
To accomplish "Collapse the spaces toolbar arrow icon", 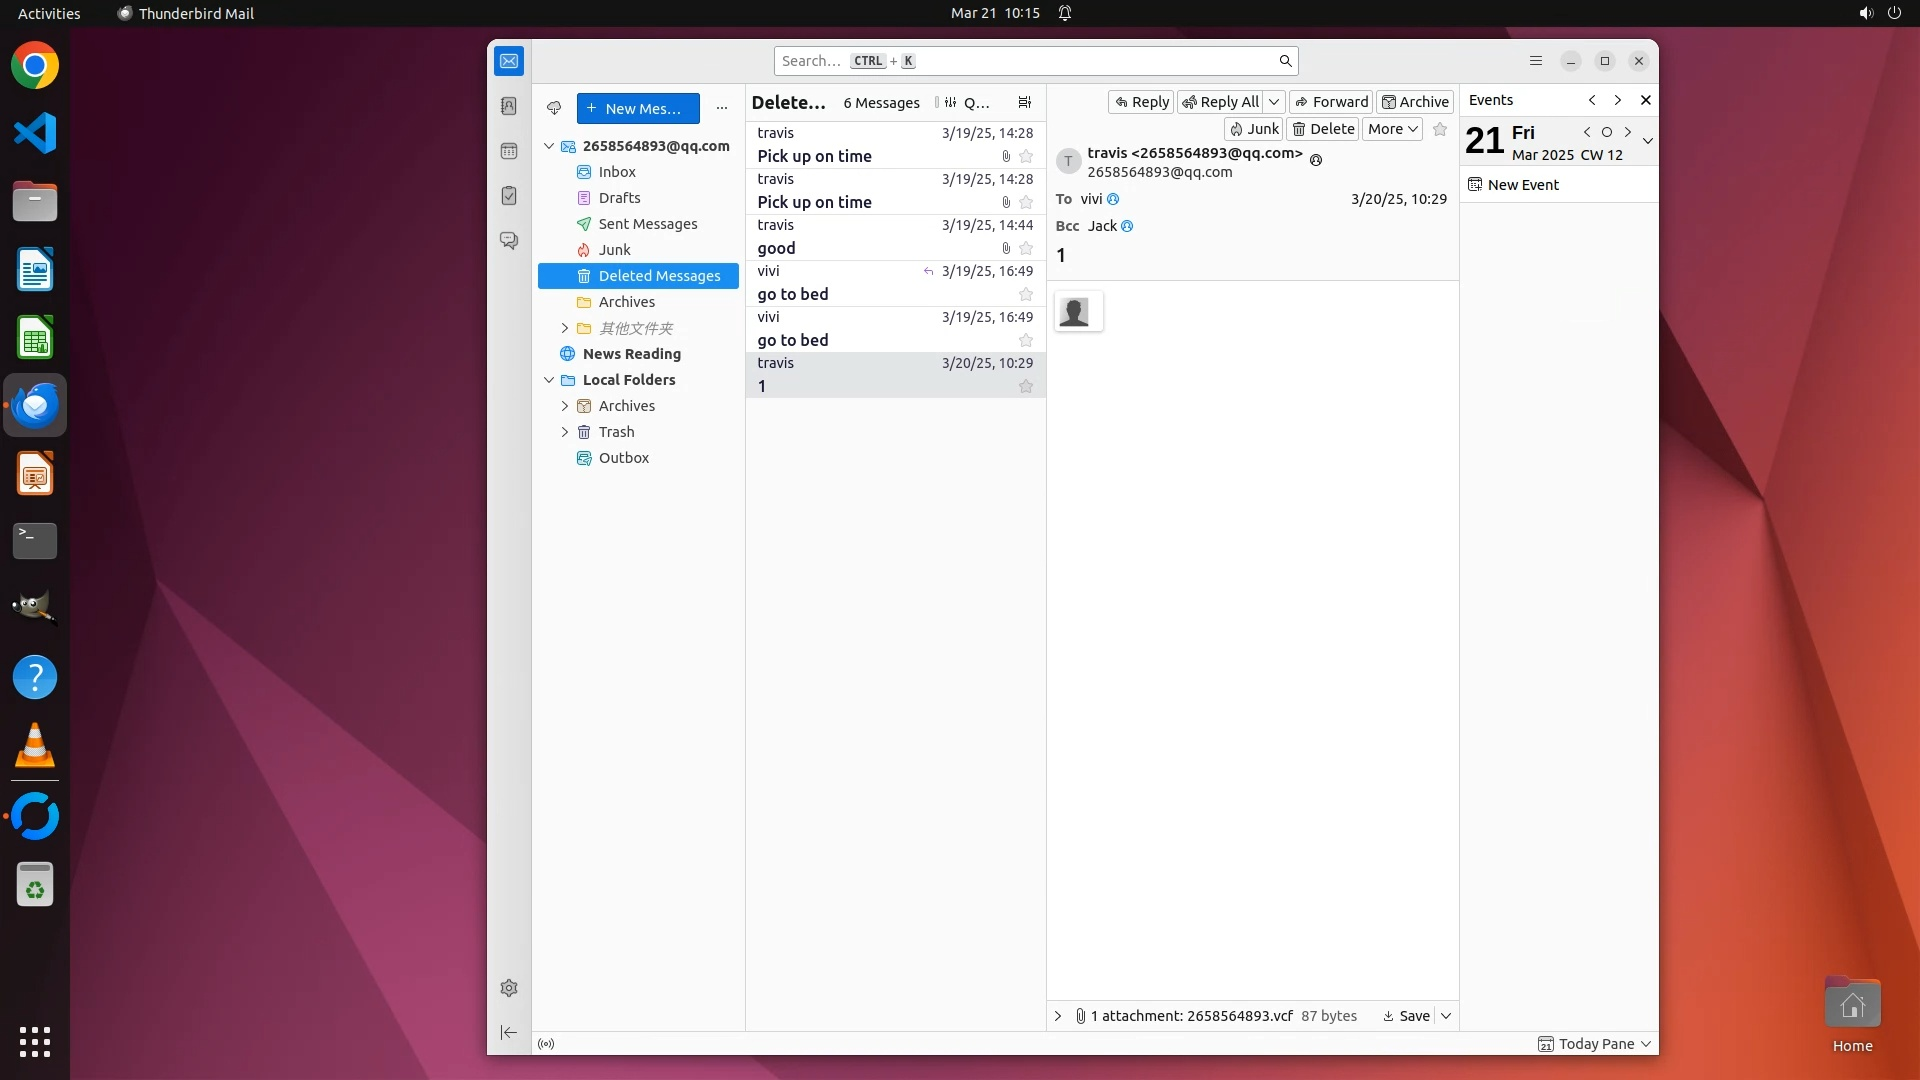I will click(509, 1032).
